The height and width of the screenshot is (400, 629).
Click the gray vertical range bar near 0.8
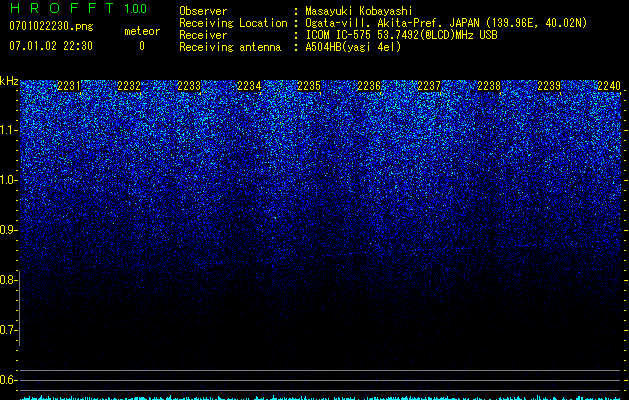pyautogui.click(x=19, y=308)
